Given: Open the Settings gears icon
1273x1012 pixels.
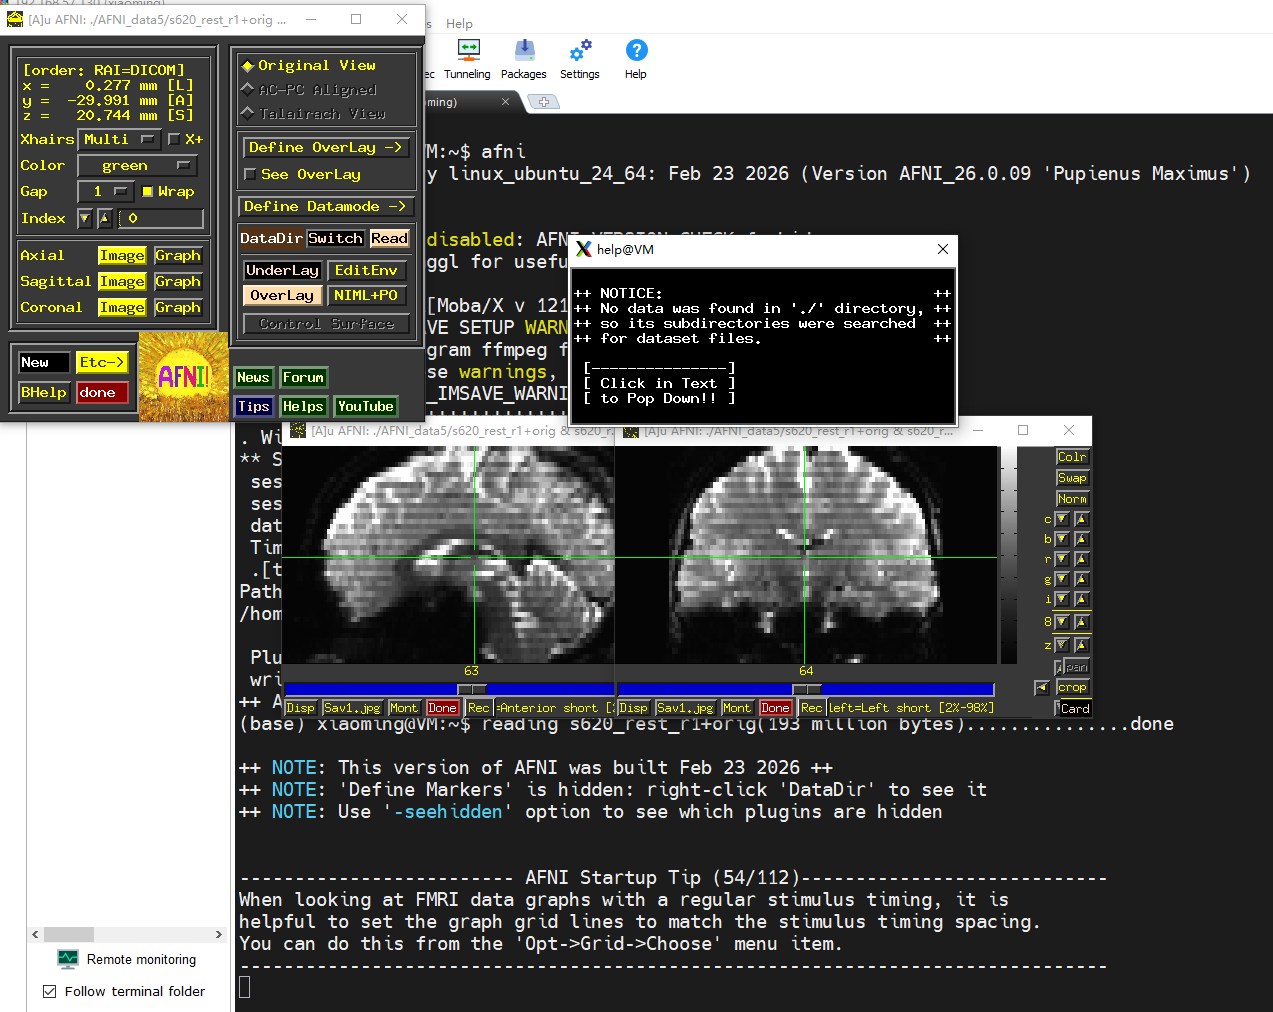Looking at the screenshot, I should coord(579,59).
